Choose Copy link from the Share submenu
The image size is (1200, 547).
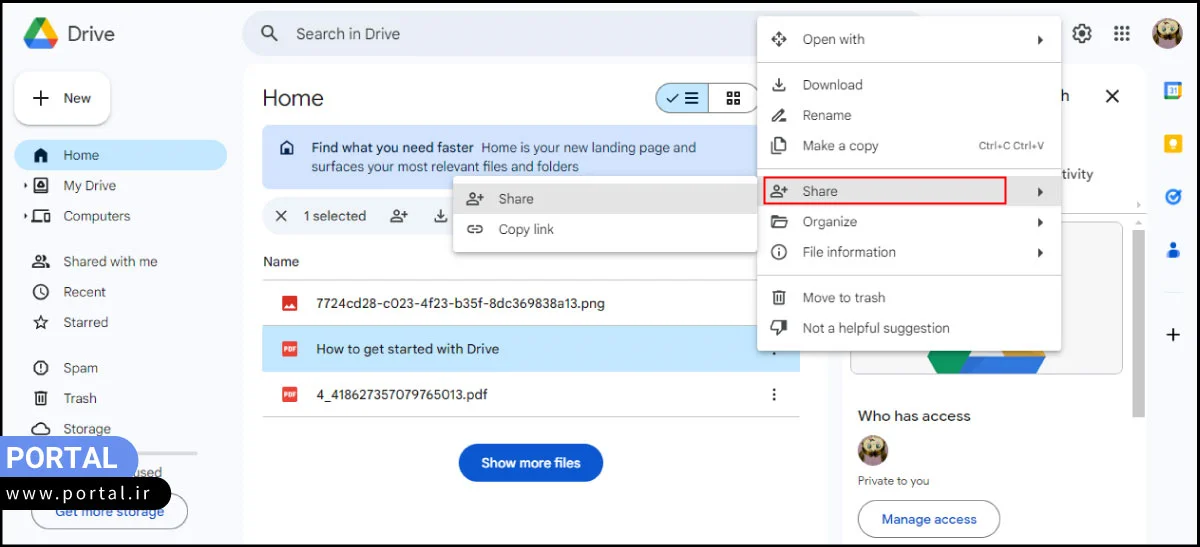tap(526, 230)
